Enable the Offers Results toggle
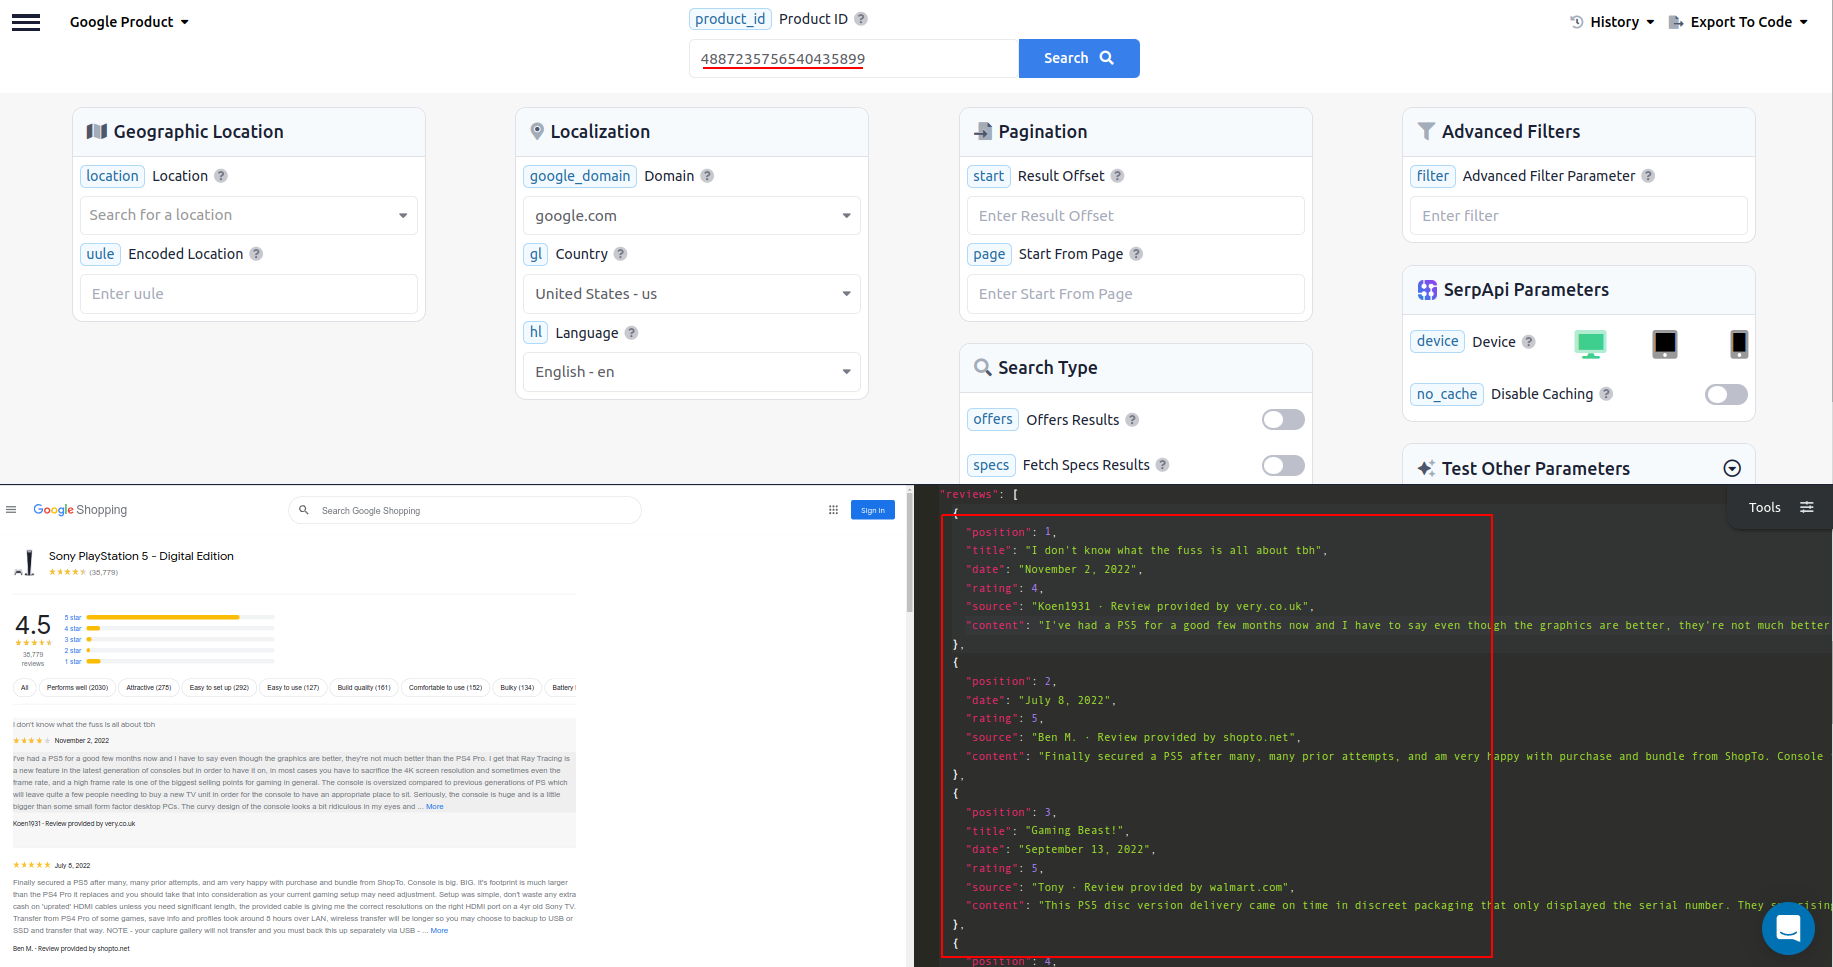Screen dimensions: 1833x967 click(x=1283, y=419)
